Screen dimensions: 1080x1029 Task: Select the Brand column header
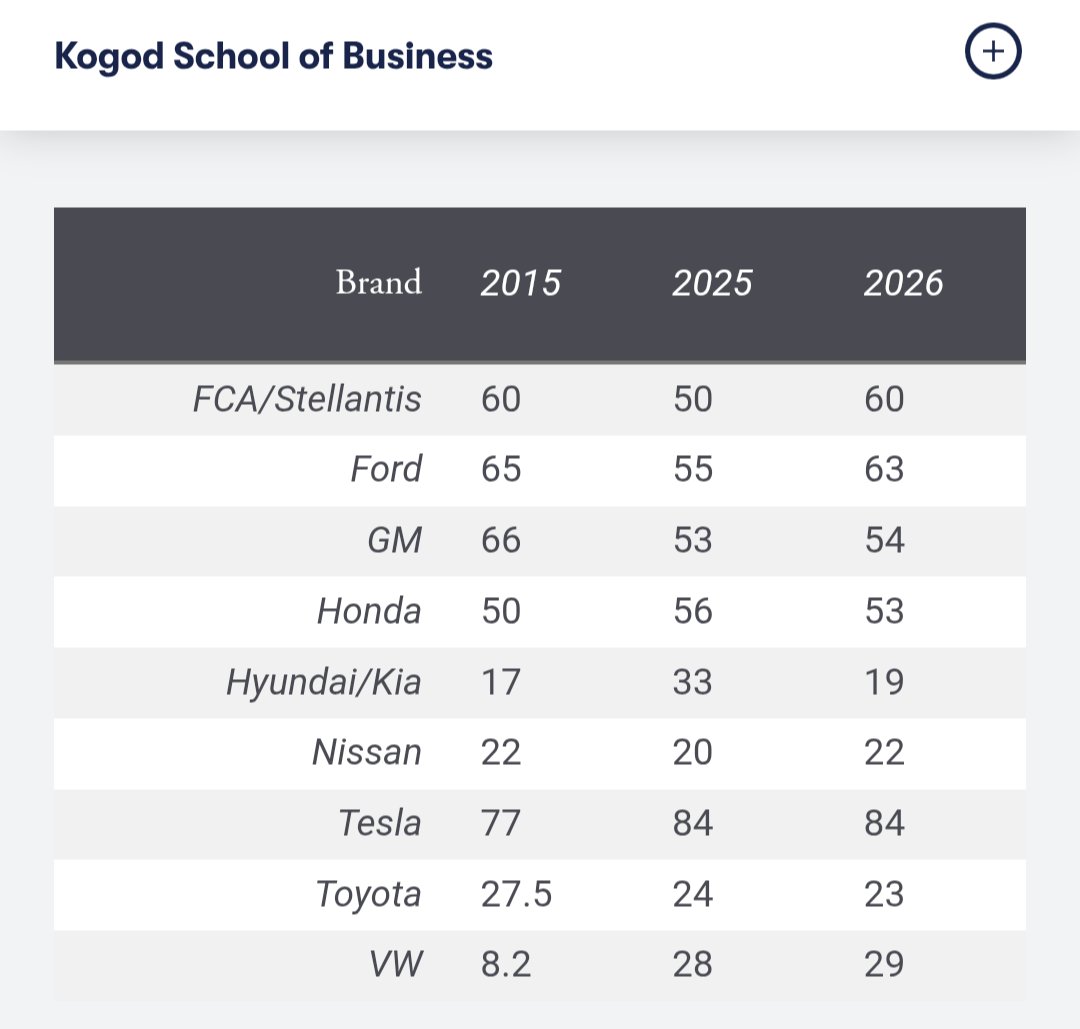[378, 282]
